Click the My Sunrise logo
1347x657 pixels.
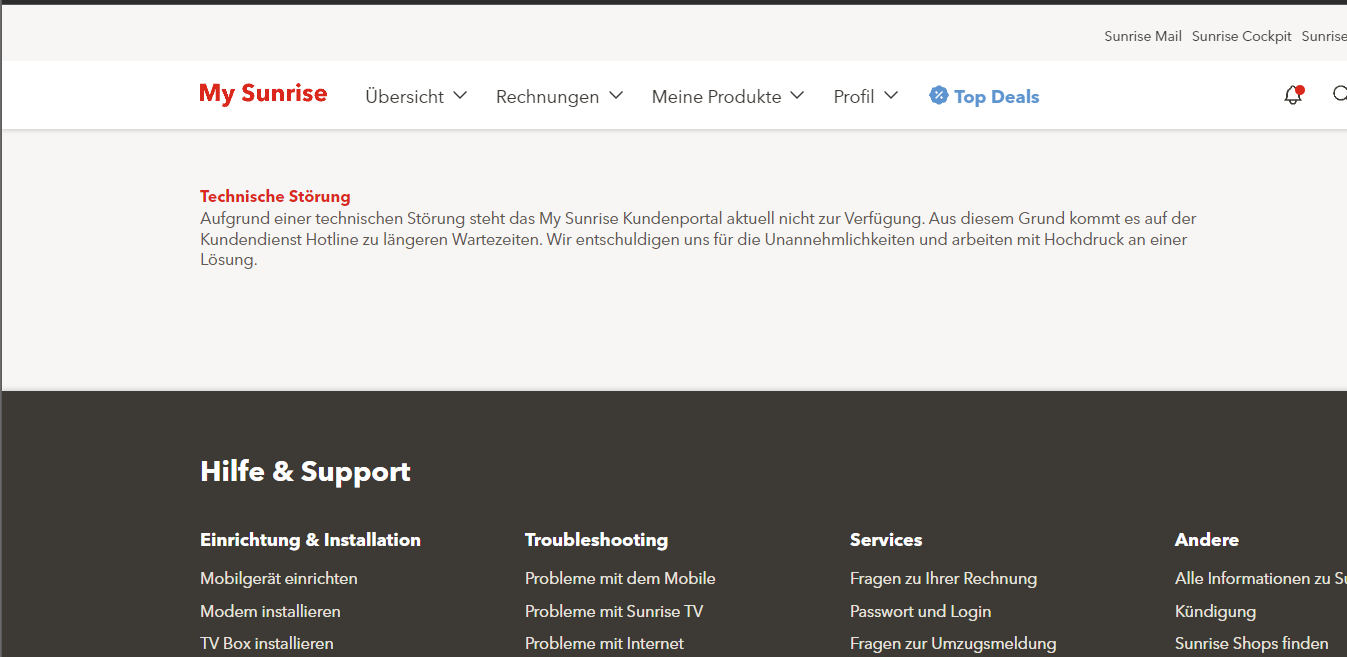[263, 94]
